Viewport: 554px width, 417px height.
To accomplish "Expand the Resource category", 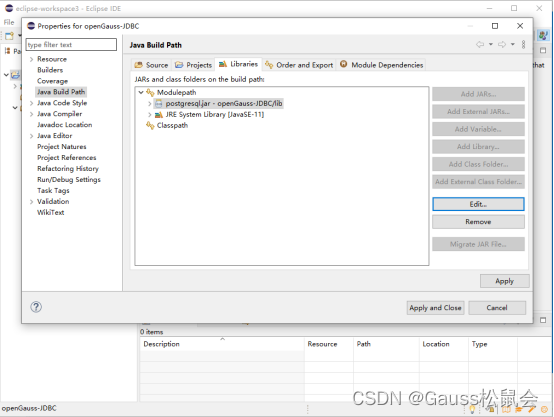I will [31, 59].
